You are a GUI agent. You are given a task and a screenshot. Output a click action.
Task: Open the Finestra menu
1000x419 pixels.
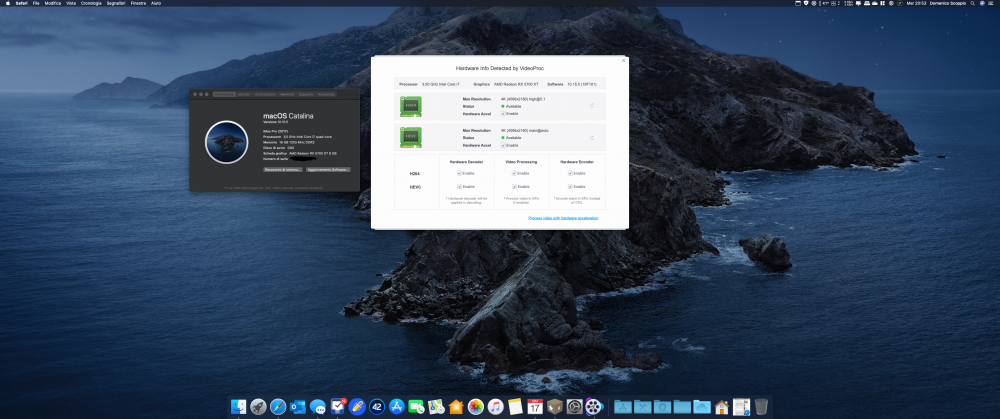click(138, 3)
